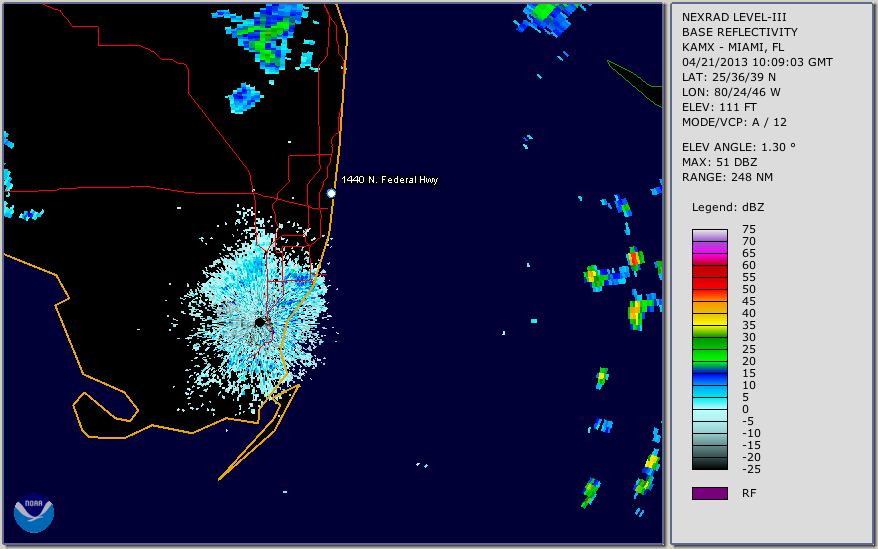878x549 pixels.
Task: Click the 'Legend: dBZ' heading
Action: pos(728,207)
